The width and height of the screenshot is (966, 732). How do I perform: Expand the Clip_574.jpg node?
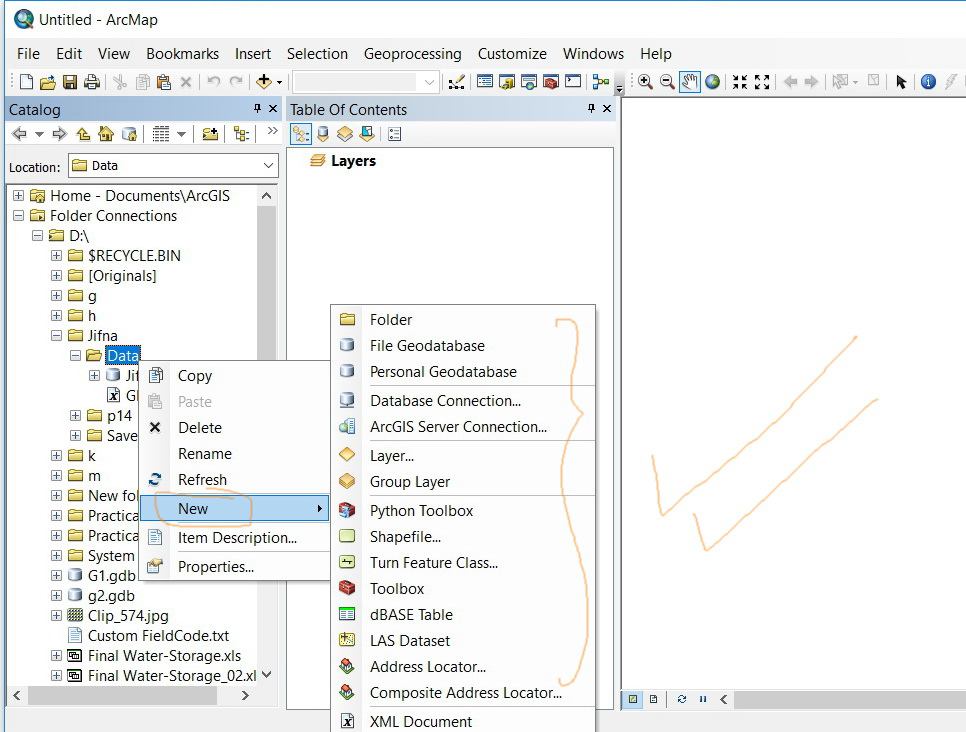coord(57,615)
